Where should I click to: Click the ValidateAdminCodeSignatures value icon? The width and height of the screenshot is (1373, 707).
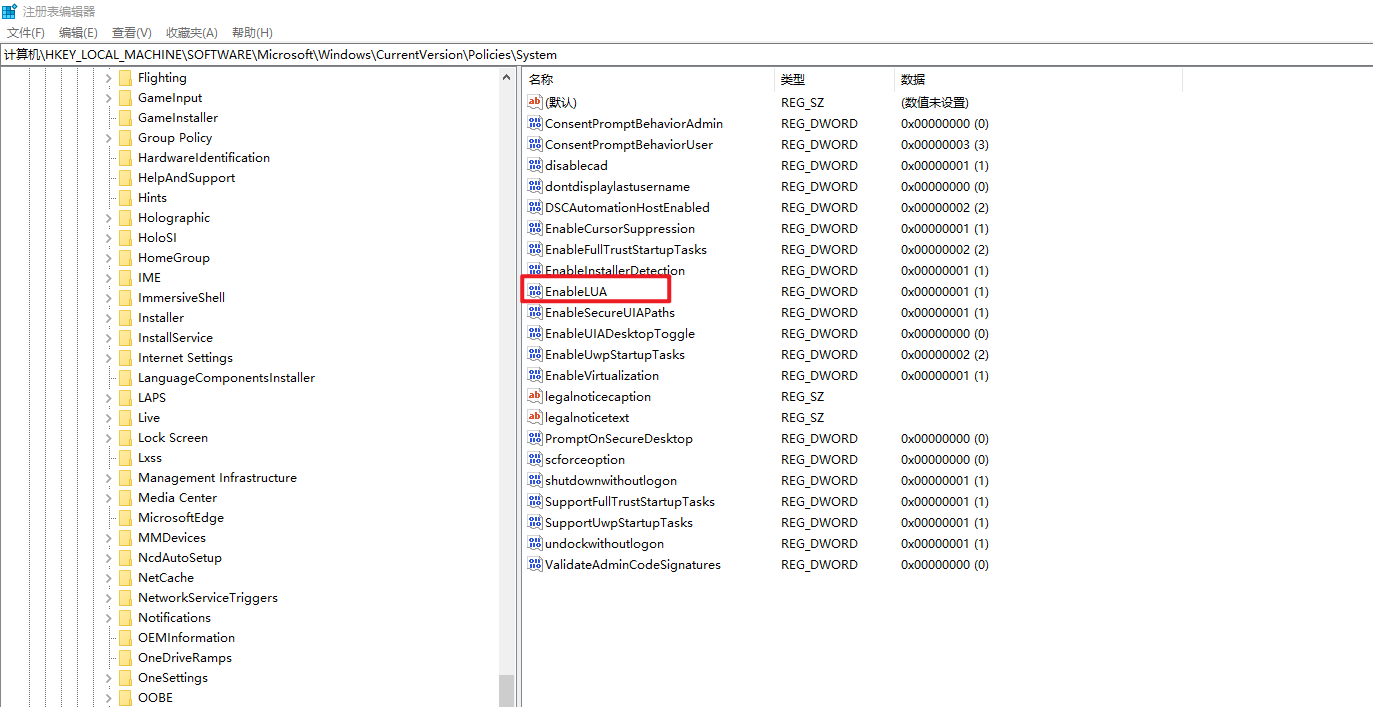tap(534, 564)
